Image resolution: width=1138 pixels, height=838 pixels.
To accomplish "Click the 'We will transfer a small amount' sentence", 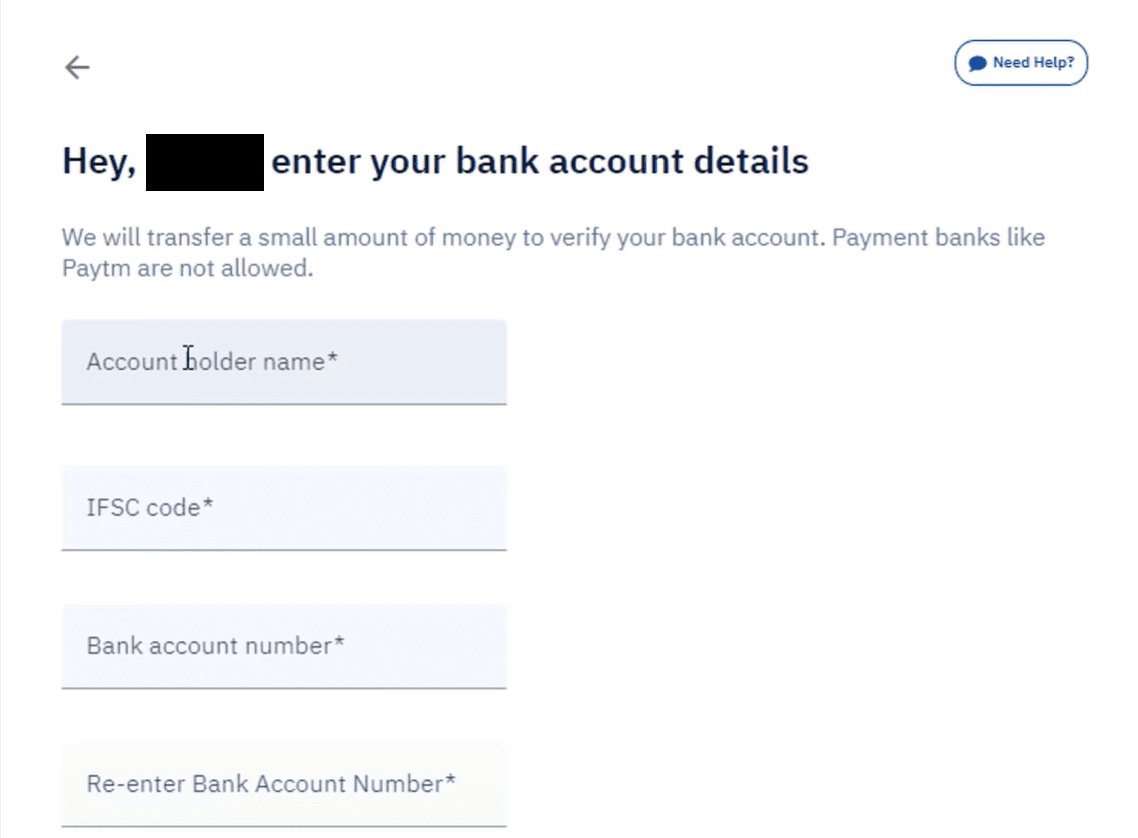I will [300, 239].
